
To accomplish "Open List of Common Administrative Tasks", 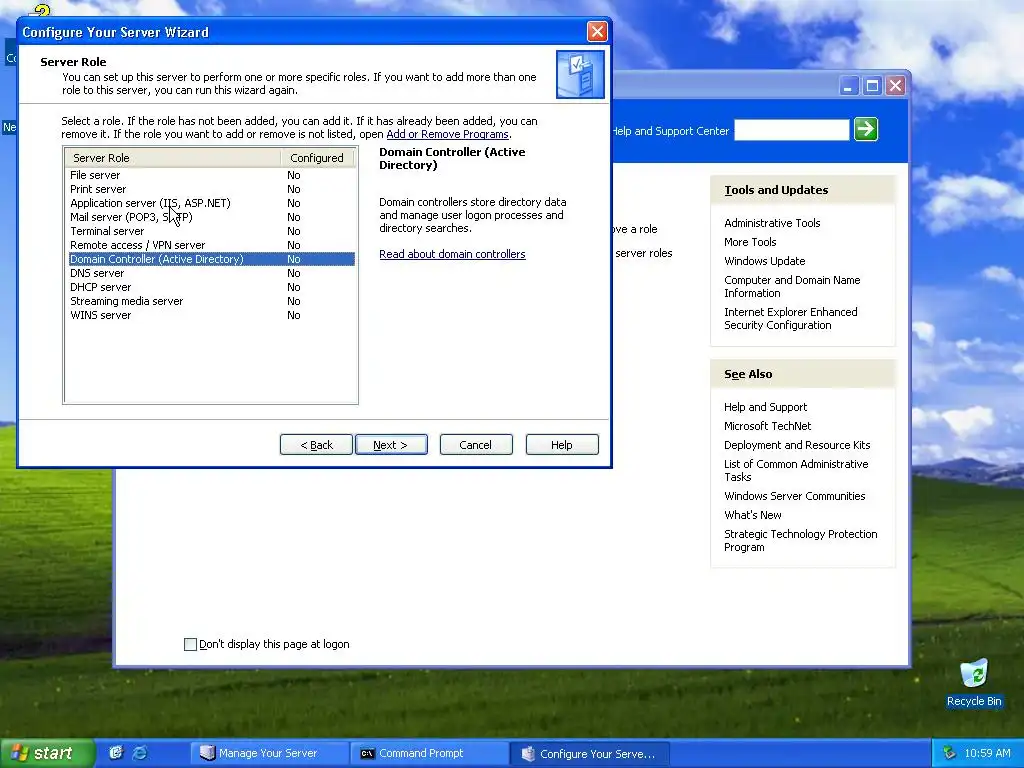I will point(796,470).
